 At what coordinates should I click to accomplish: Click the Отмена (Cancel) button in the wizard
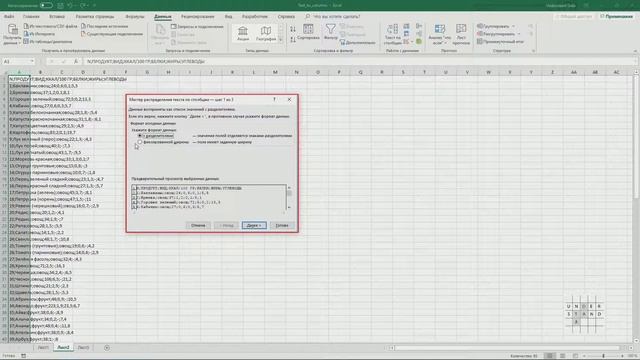pos(198,225)
